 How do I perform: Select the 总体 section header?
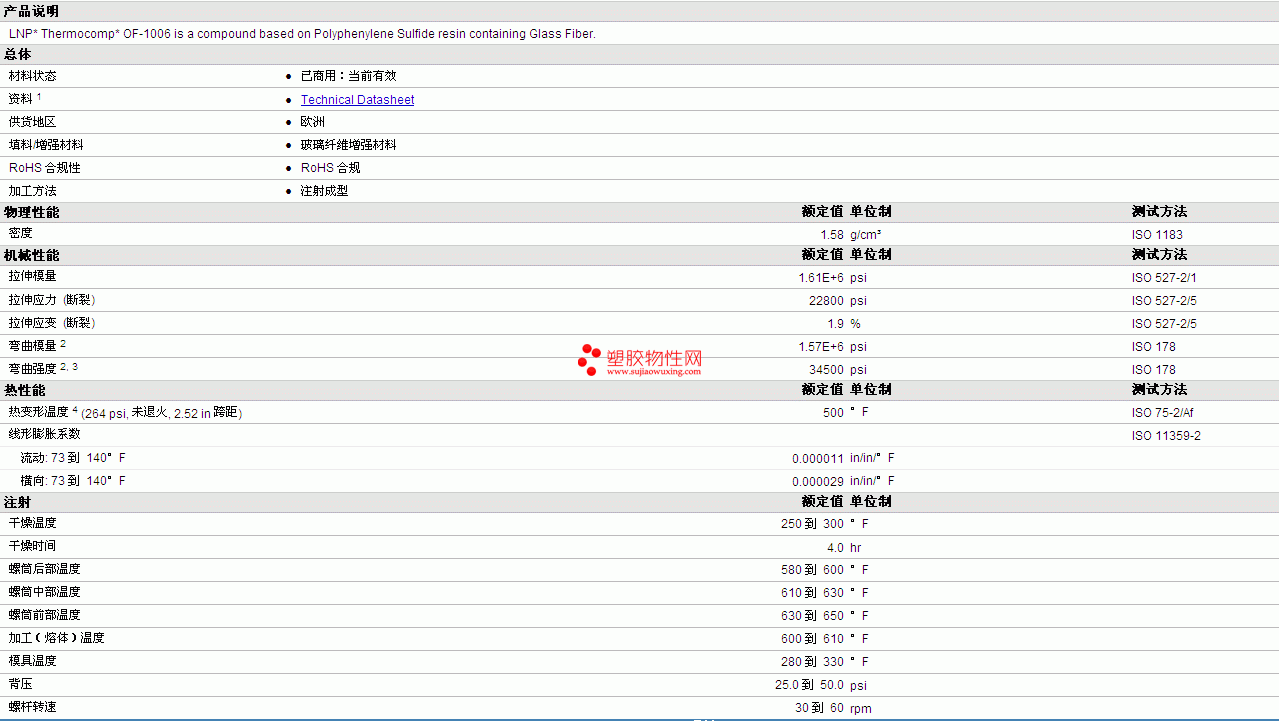[x=18, y=55]
